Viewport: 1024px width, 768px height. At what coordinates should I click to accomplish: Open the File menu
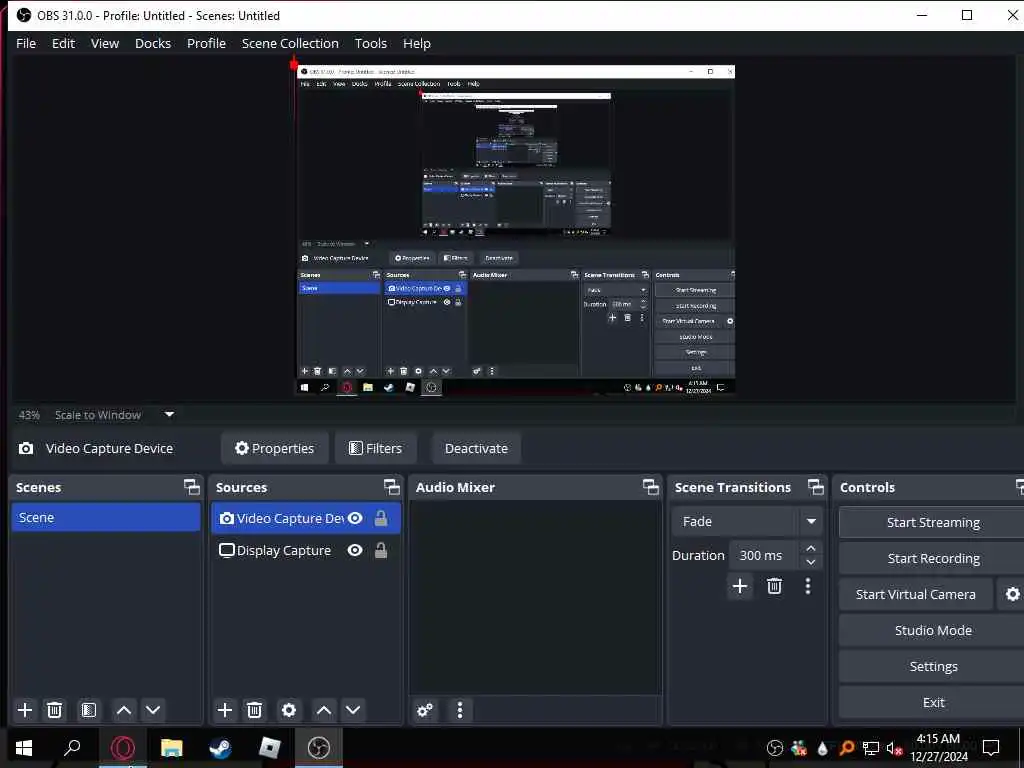pyautogui.click(x=26, y=43)
